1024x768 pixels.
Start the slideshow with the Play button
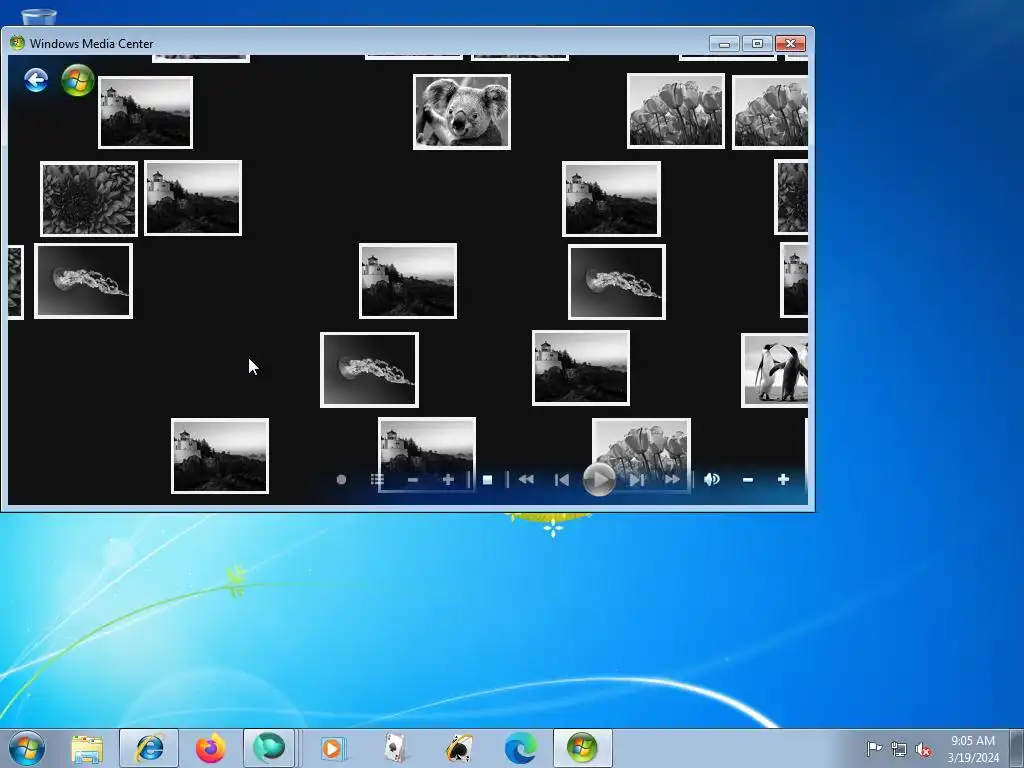[599, 480]
